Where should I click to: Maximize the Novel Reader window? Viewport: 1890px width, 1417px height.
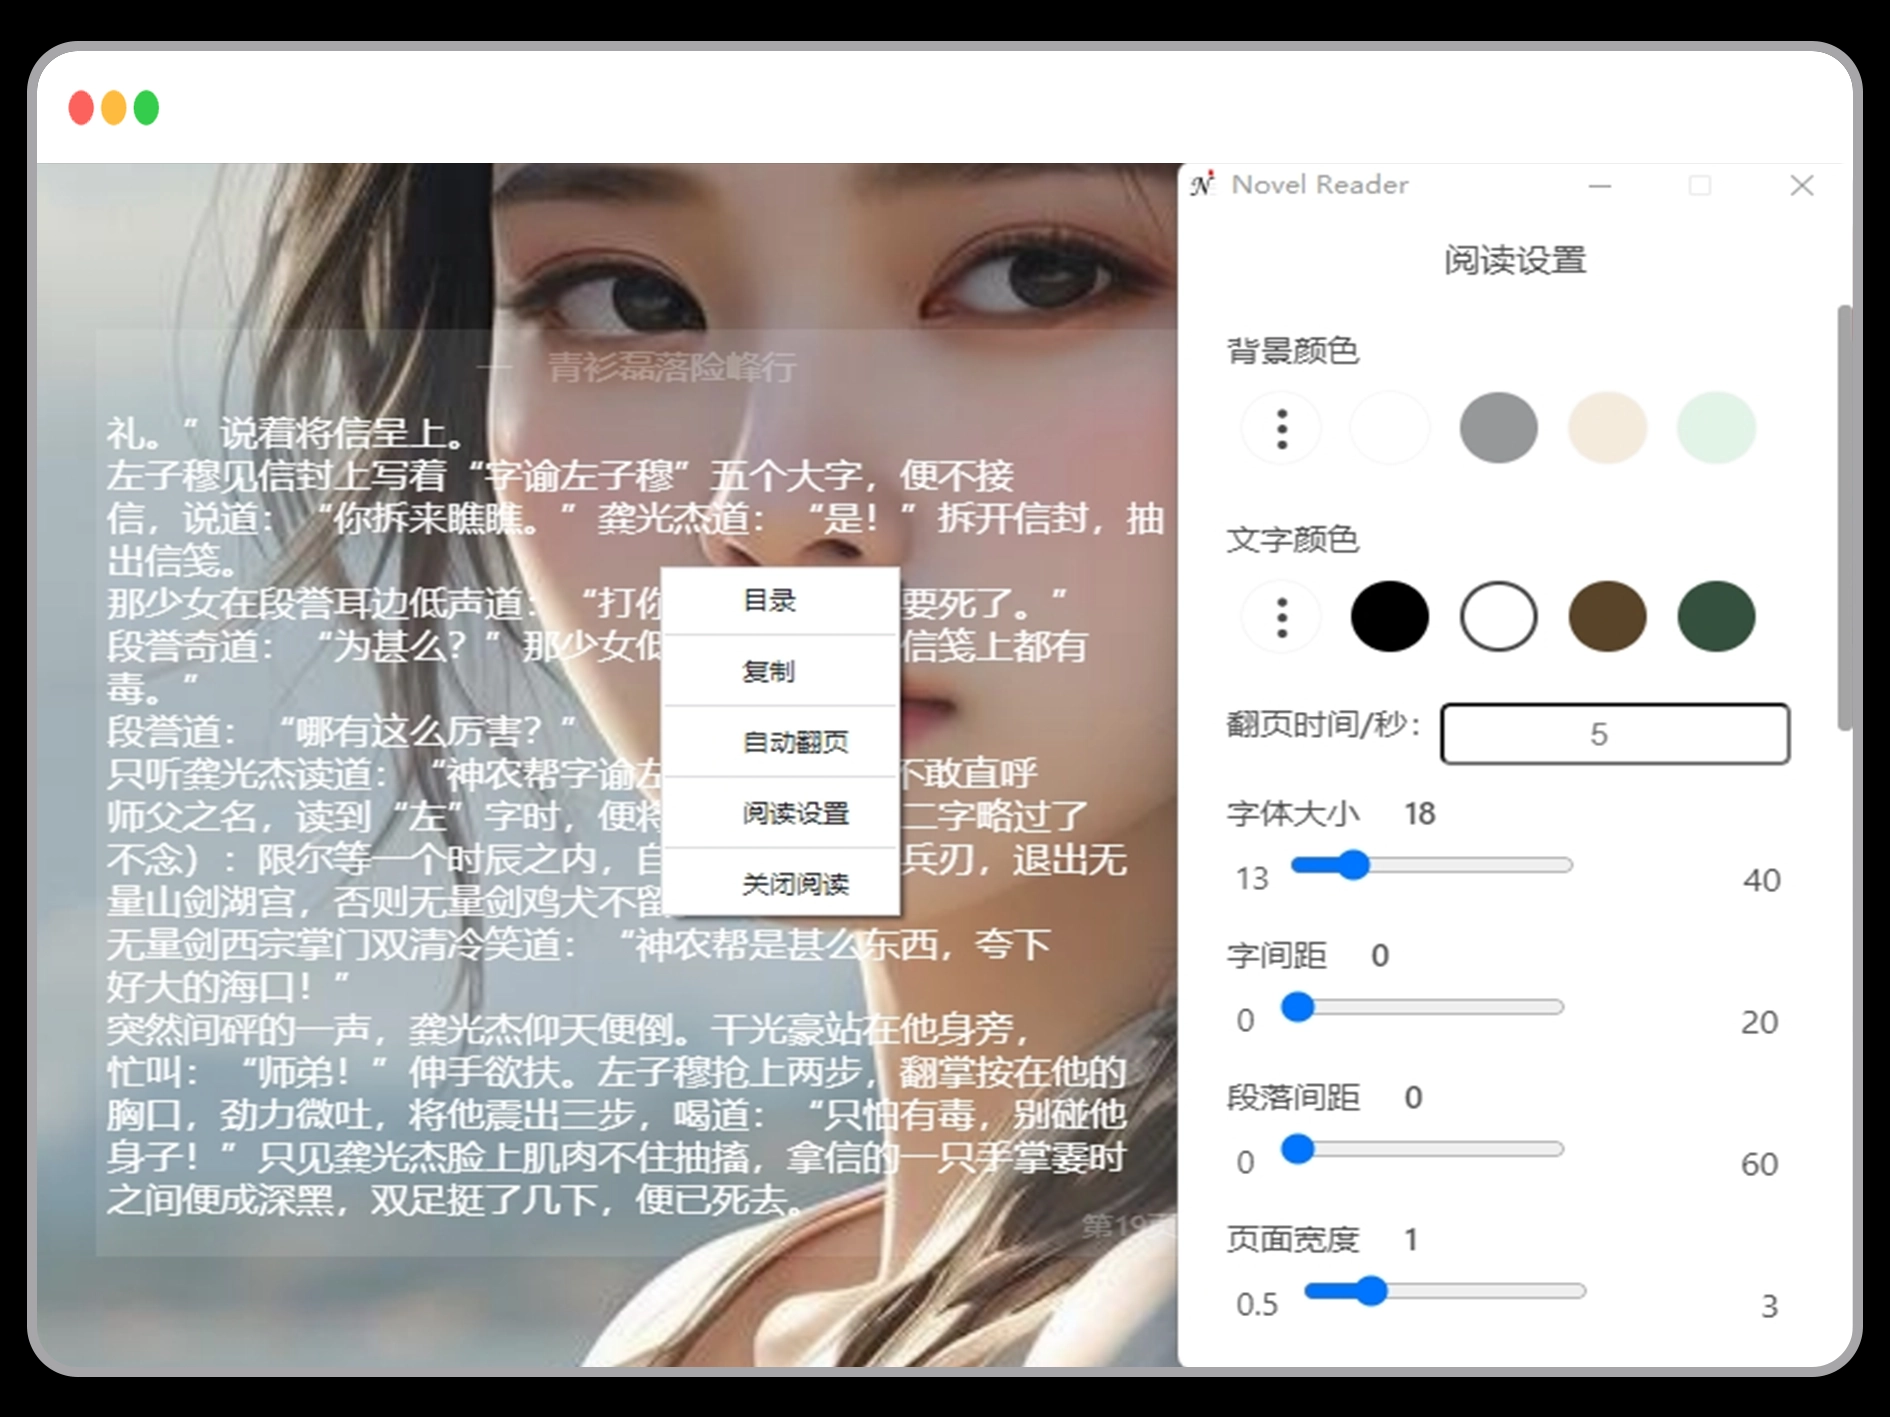[1700, 186]
